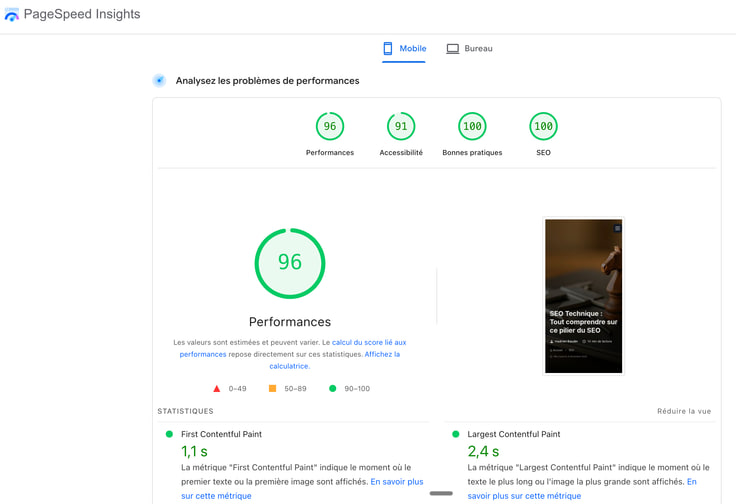Click Réduire la vue to collapse statistics

coord(684,411)
